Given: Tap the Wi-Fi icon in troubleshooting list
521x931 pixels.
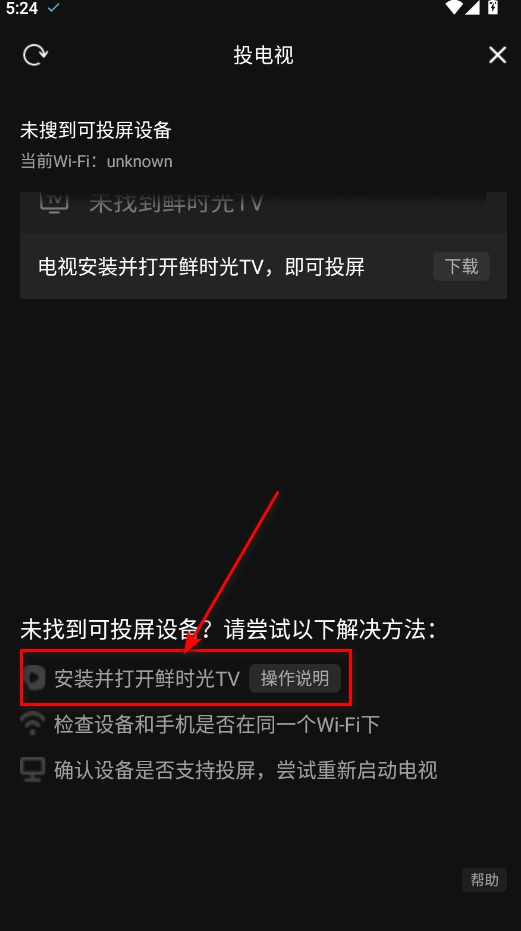Looking at the screenshot, I should point(32,724).
